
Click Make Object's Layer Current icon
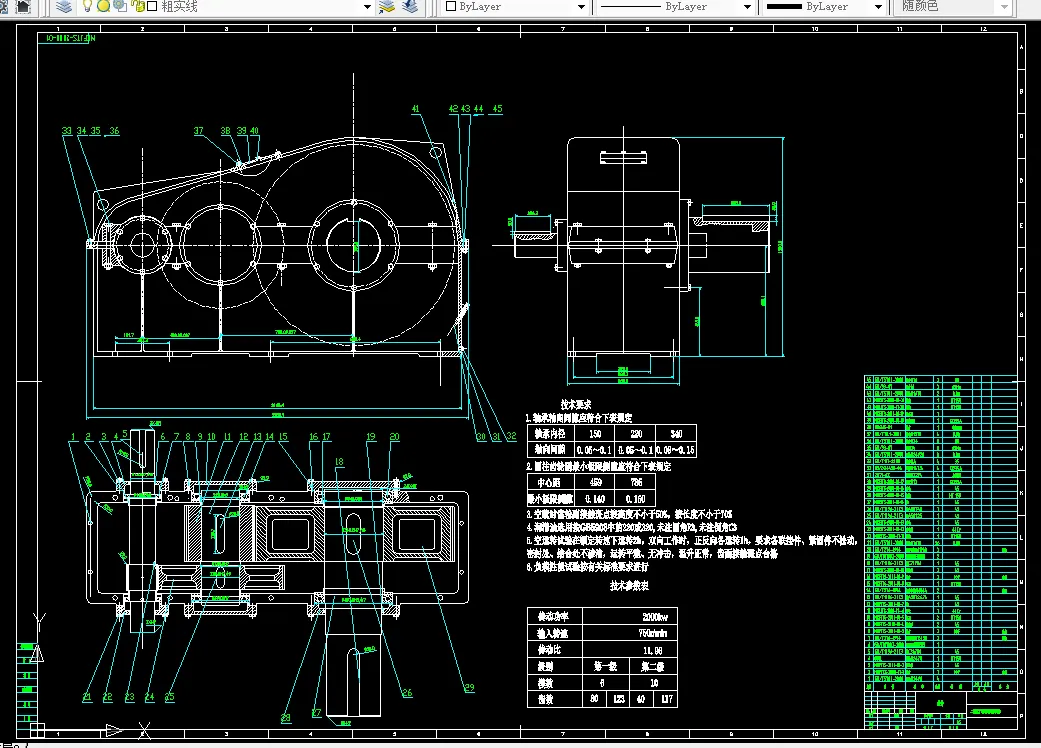tap(386, 7)
